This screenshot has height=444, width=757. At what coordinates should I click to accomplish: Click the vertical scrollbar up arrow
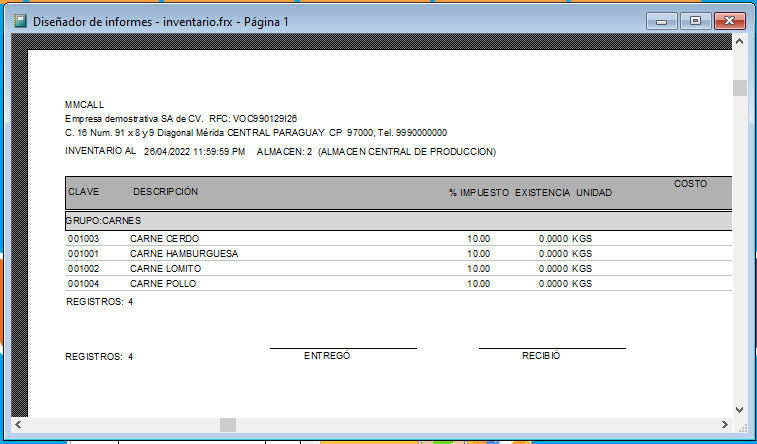(740, 42)
